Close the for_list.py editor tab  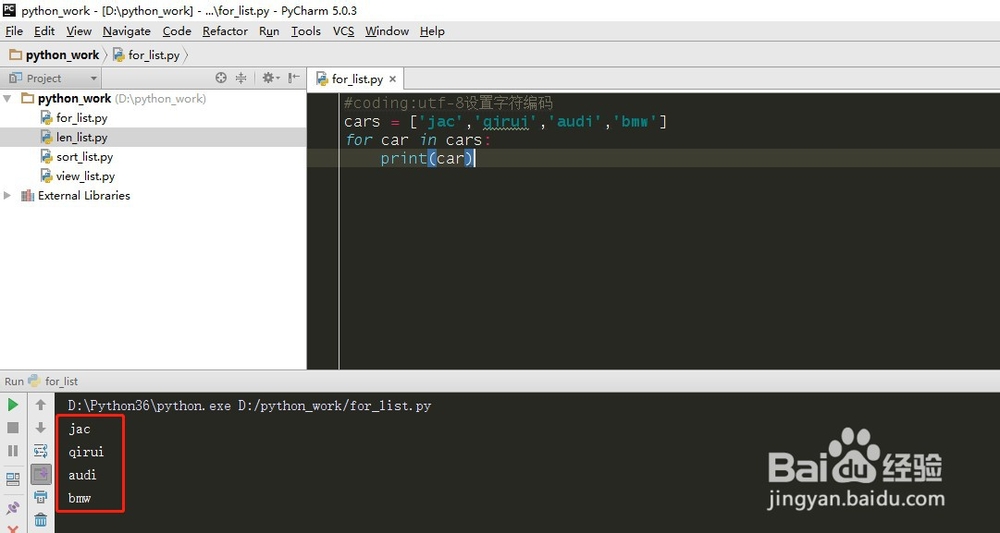click(393, 79)
